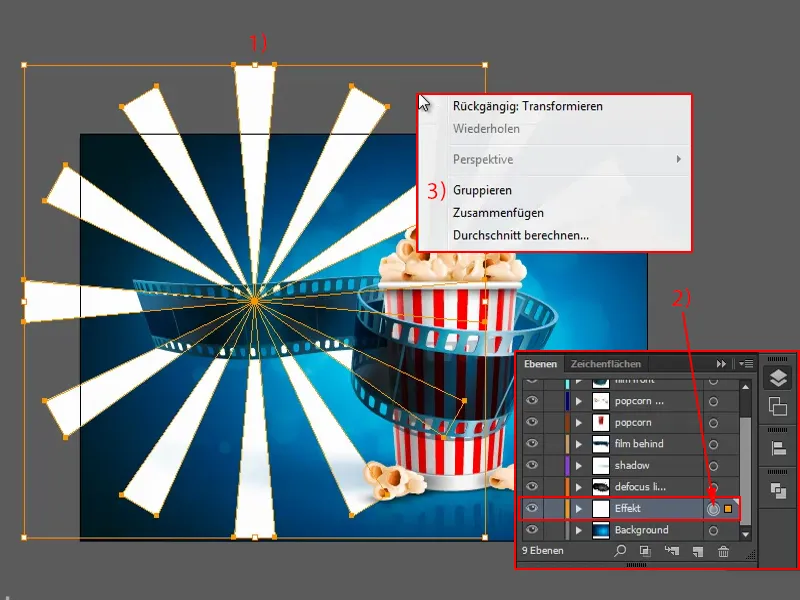Click target circle of popcorn layer
The image size is (800, 600).
point(713,423)
